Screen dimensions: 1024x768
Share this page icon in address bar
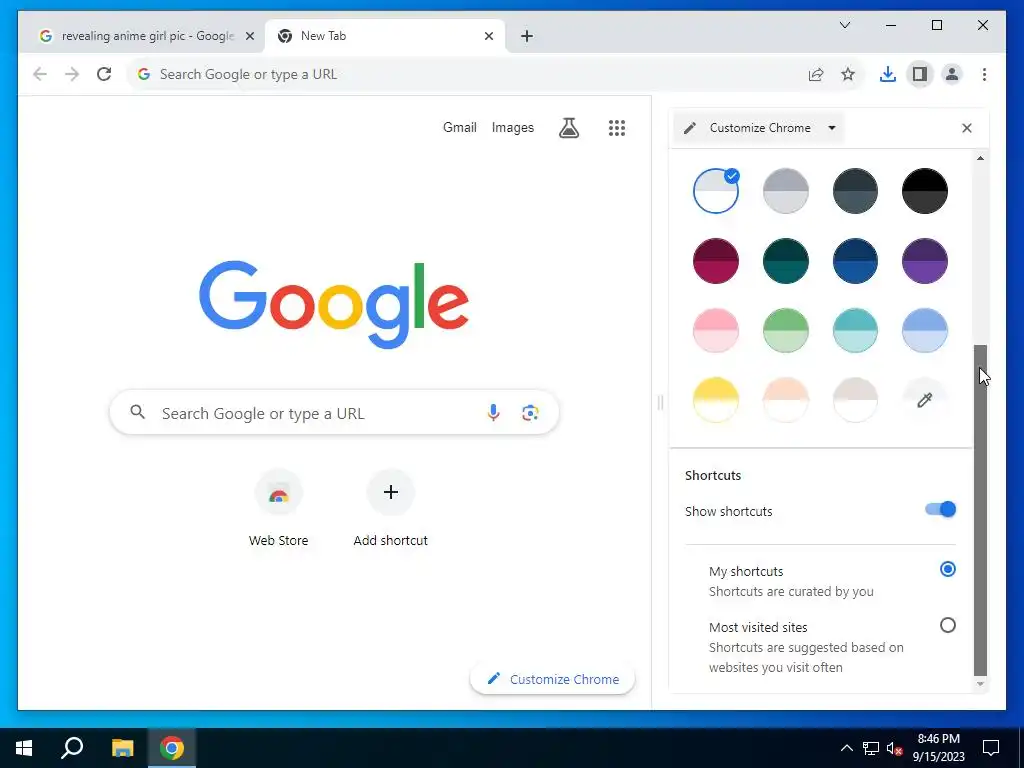[x=816, y=74]
